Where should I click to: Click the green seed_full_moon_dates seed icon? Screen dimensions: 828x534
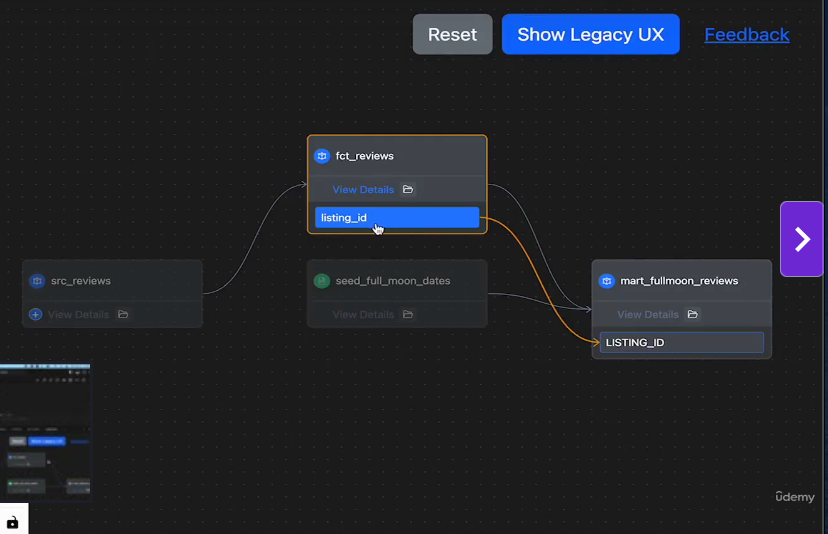(x=322, y=281)
